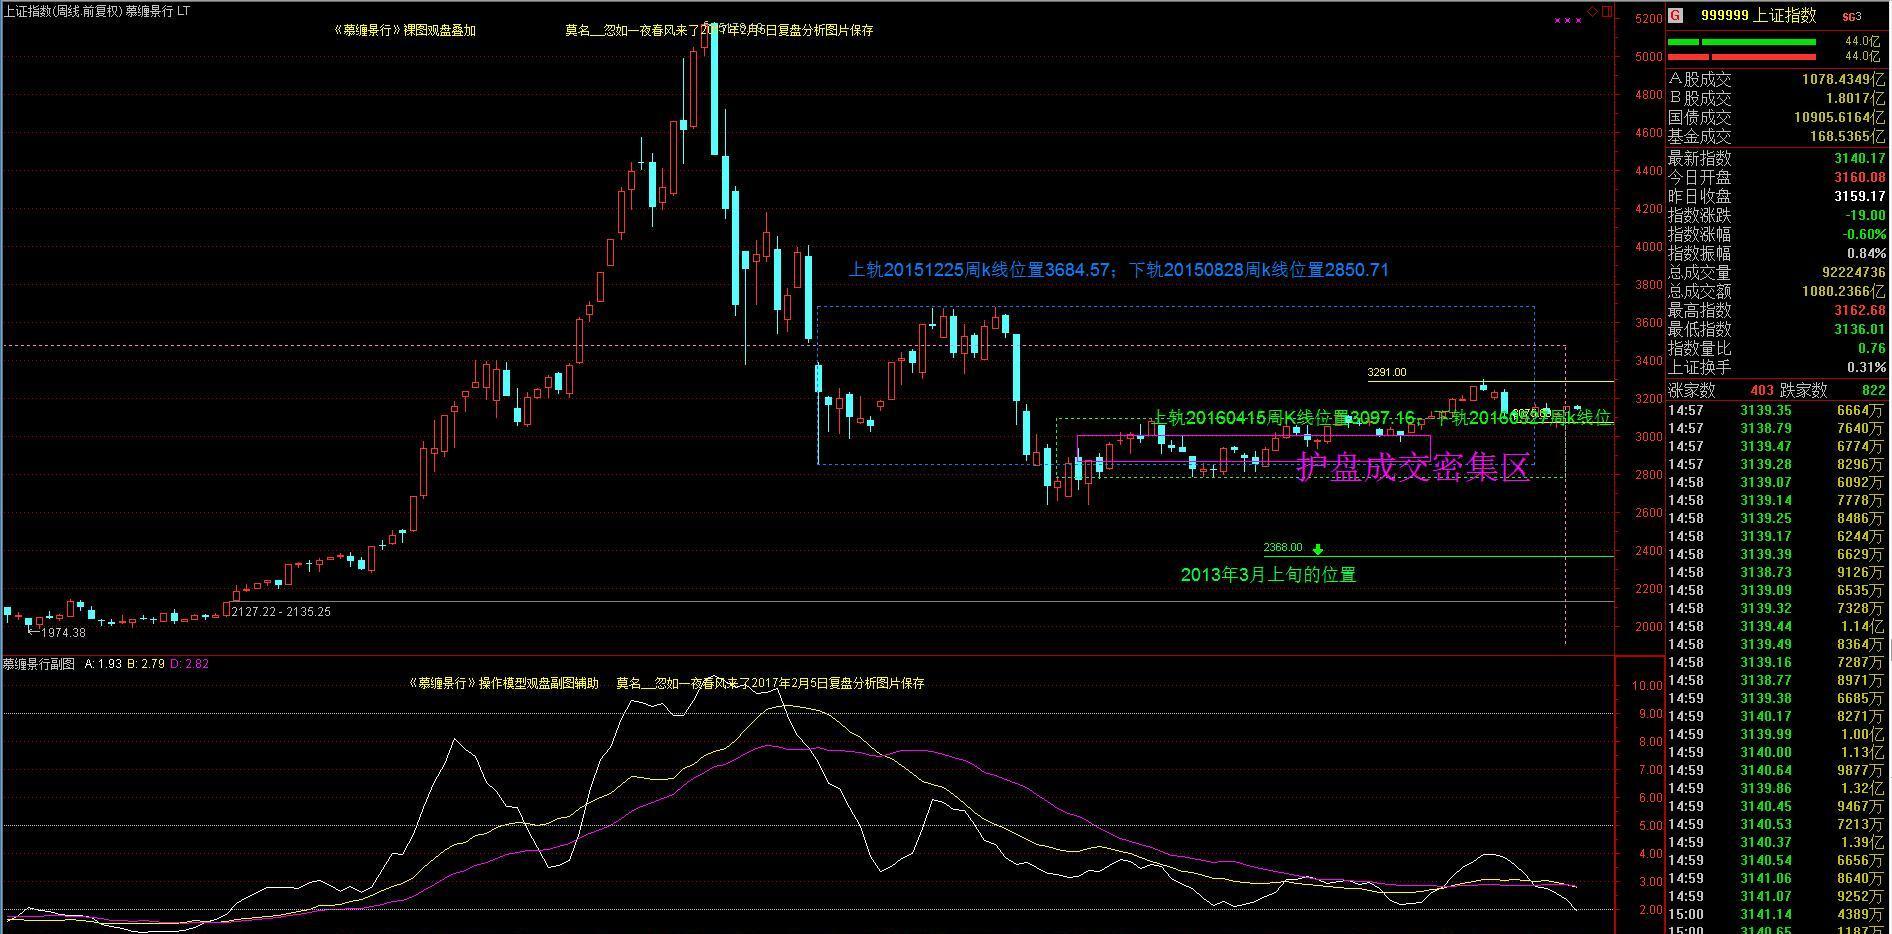Click the 总成交量 value 92224736
Image resolution: width=1892 pixels, height=934 pixels.
click(1853, 272)
